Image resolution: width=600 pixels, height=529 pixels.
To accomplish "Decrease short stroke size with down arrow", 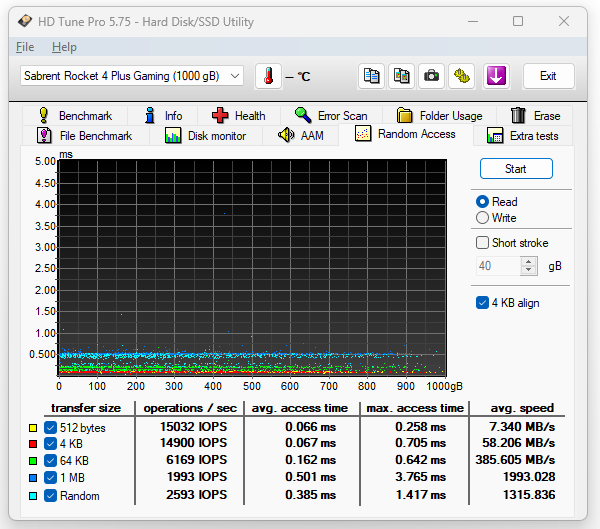I will (x=529, y=270).
